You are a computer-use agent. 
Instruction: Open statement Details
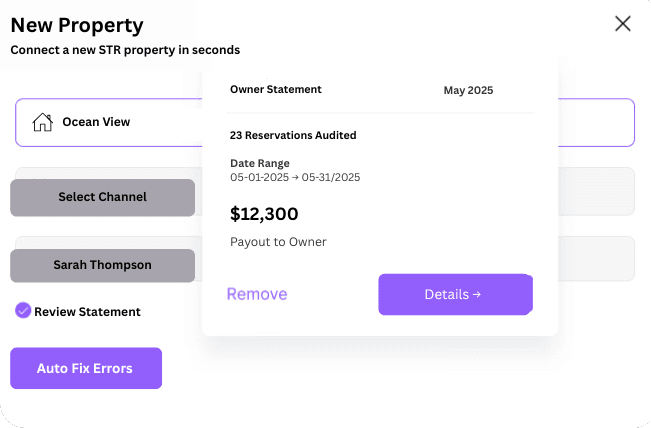pyautogui.click(x=454, y=294)
